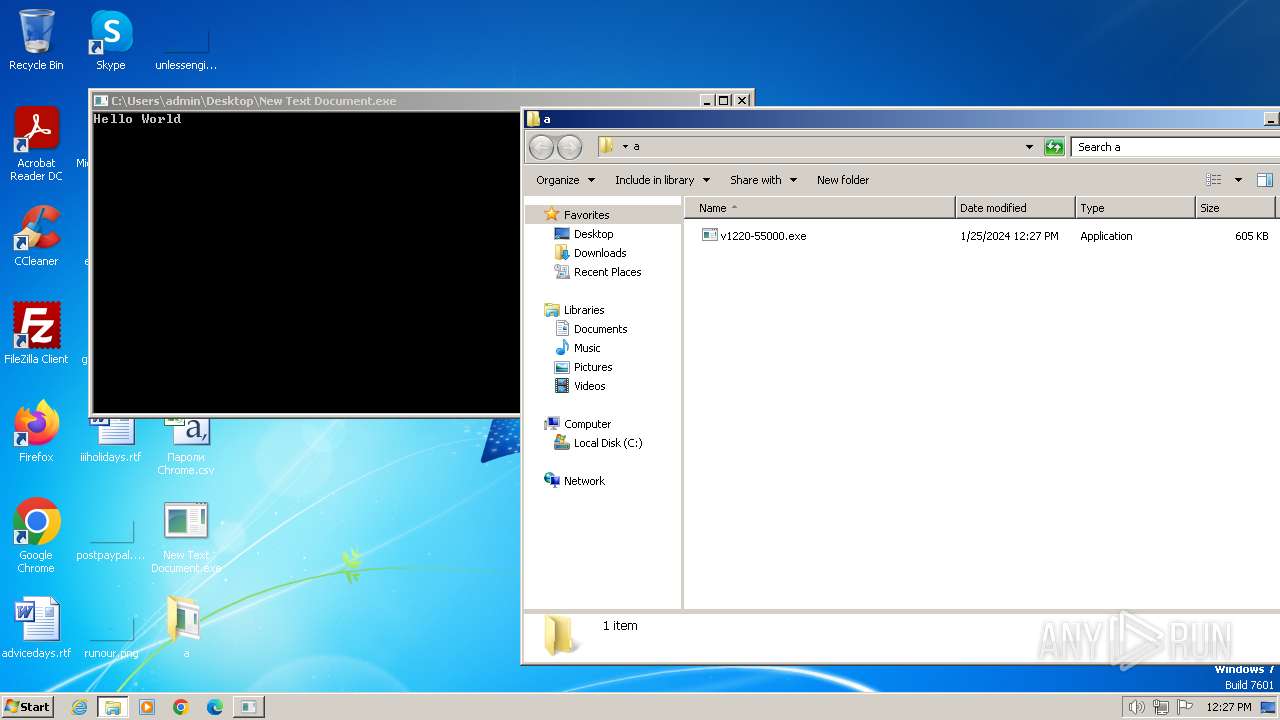Viewport: 1280px width, 720px height.
Task: Sort files by the Name column
Action: click(x=820, y=208)
